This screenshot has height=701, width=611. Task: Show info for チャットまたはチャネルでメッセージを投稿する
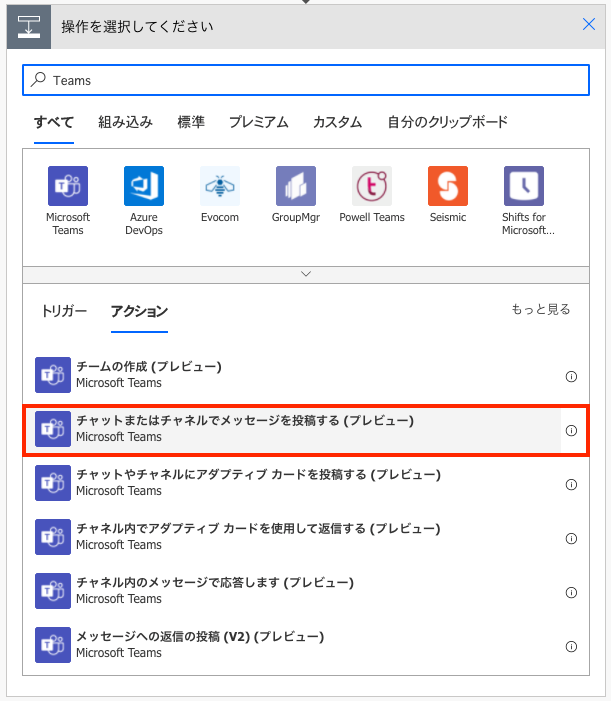(571, 431)
